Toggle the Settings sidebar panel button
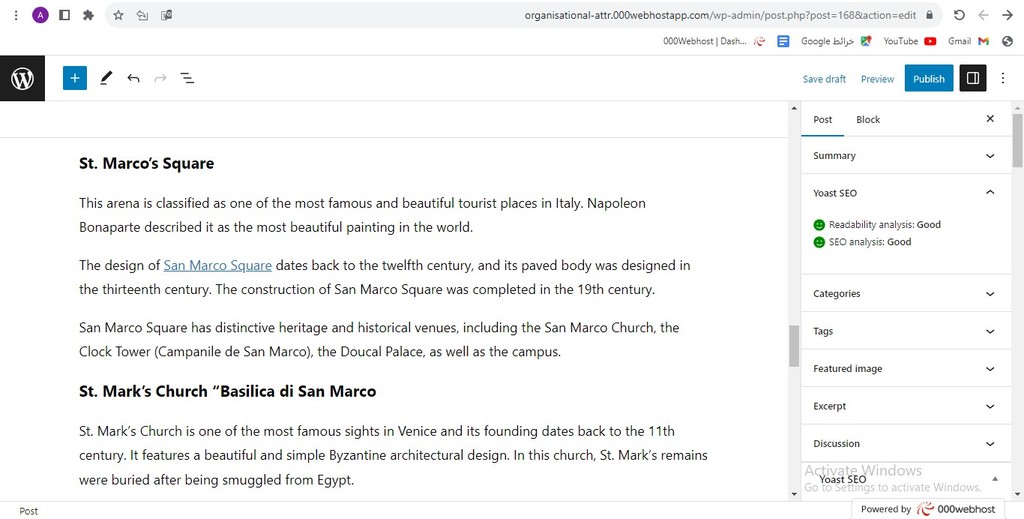Screen dimensions: 1024x519 click(972, 78)
